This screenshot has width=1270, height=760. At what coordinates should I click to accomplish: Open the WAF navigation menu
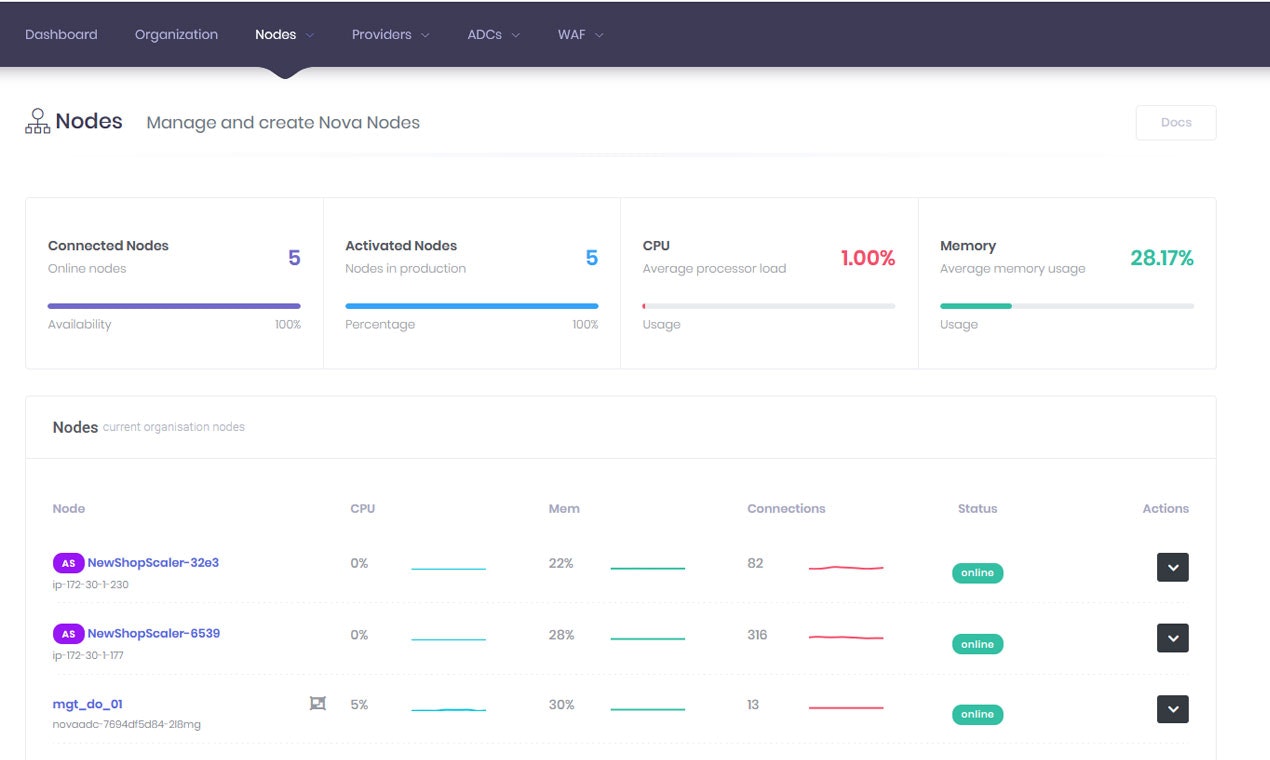click(x=580, y=34)
